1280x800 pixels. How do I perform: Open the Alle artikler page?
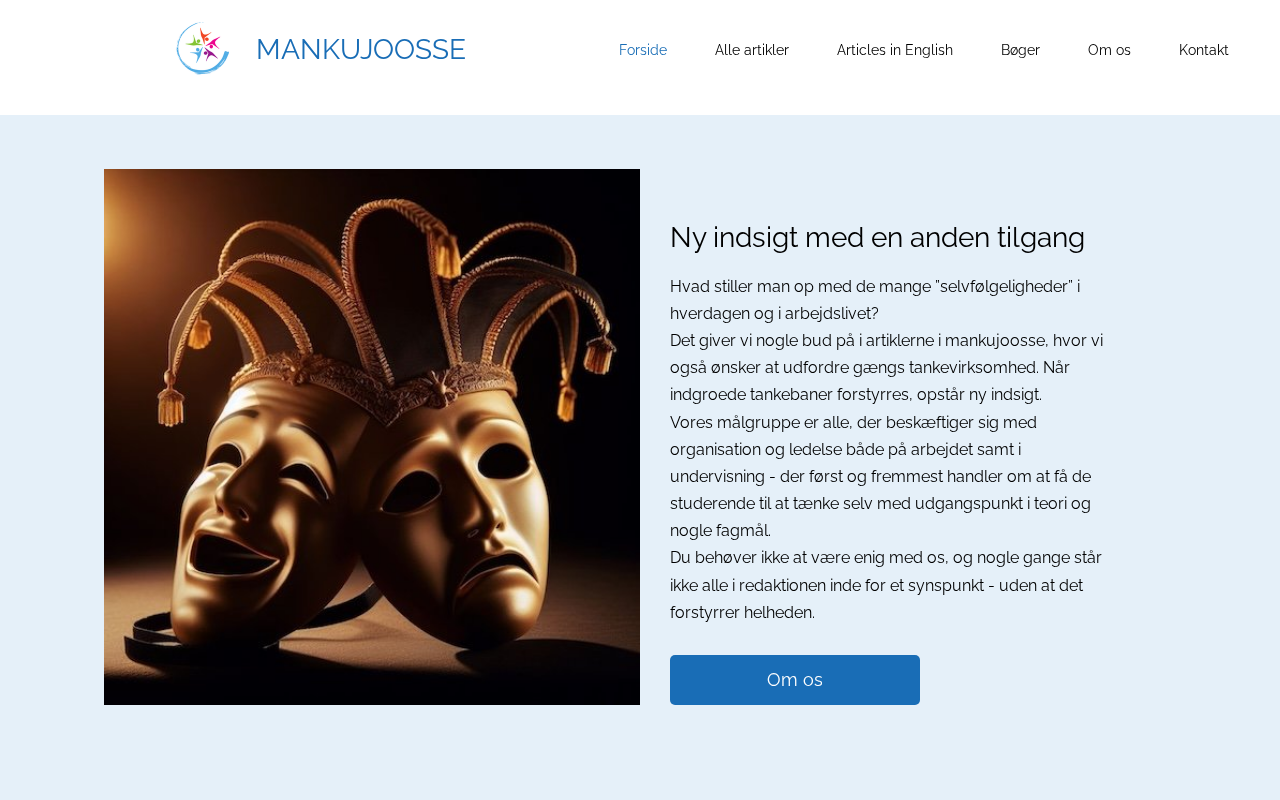pos(752,50)
